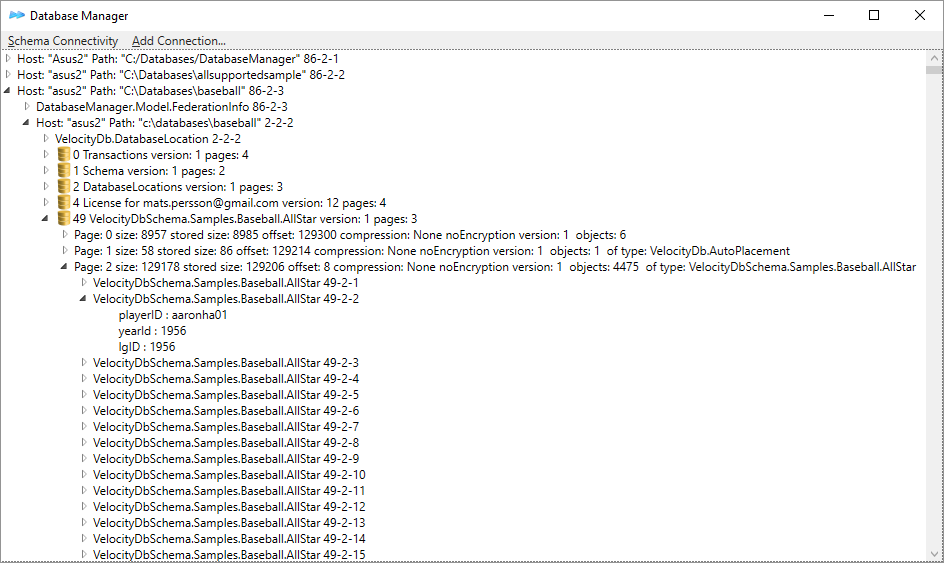This screenshot has width=944, height=563.
Task: Expand the 0 Transactions database node
Action: 46,155
